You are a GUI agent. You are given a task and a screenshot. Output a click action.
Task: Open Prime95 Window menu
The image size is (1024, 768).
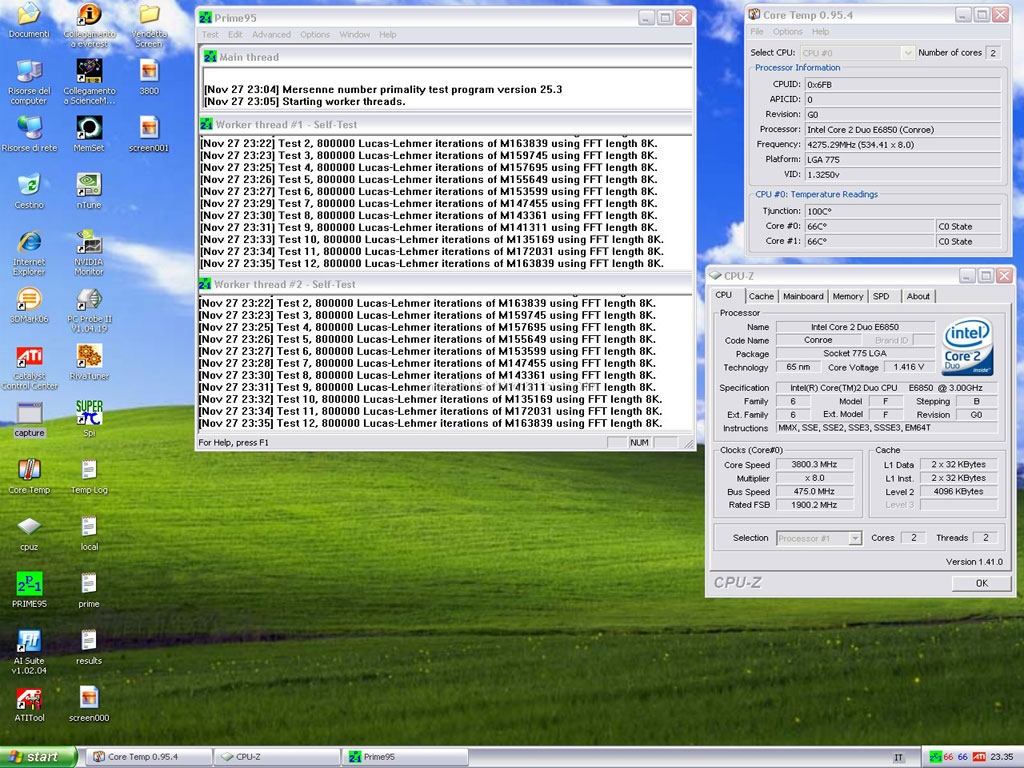click(355, 35)
